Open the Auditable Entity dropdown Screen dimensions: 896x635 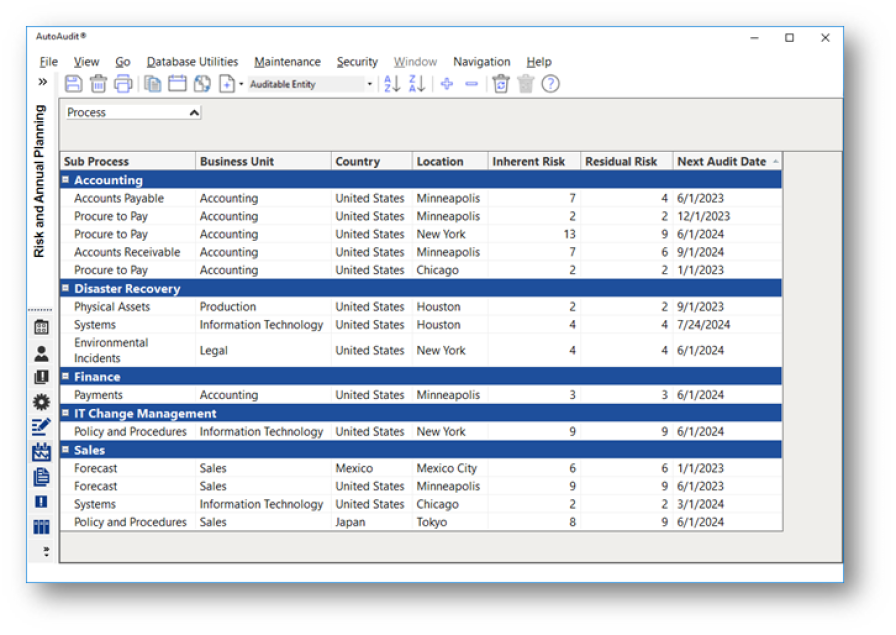pyautogui.click(x=370, y=84)
